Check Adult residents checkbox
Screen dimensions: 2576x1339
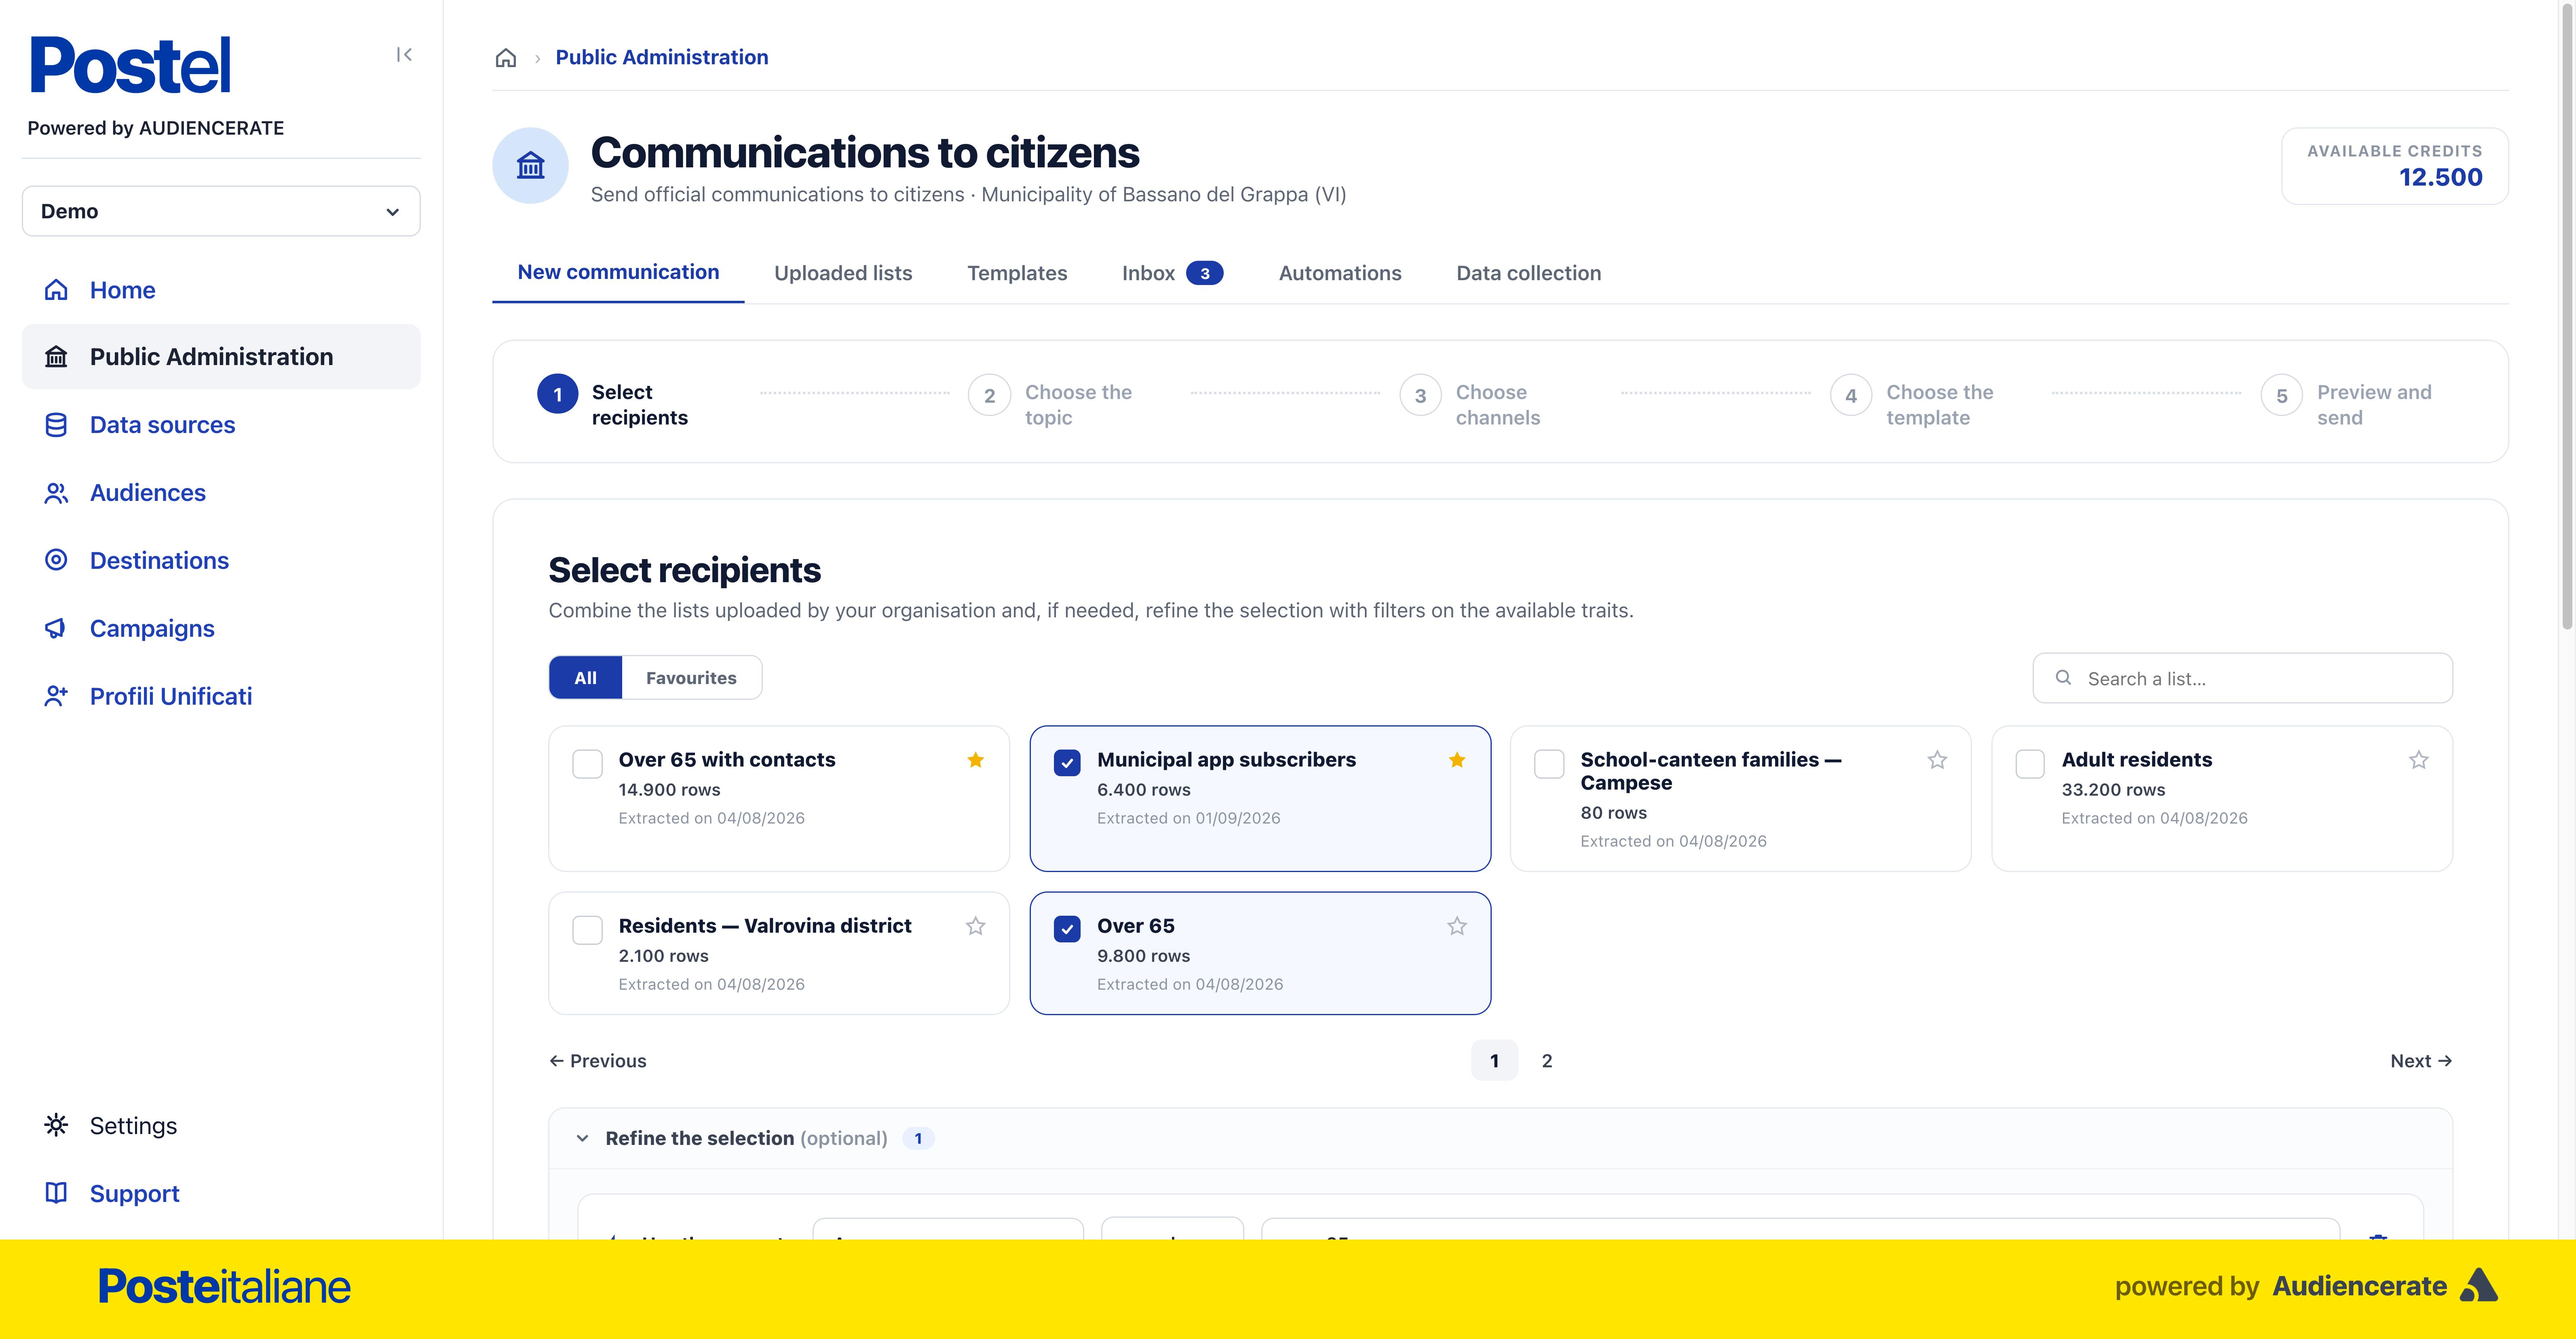(2030, 764)
